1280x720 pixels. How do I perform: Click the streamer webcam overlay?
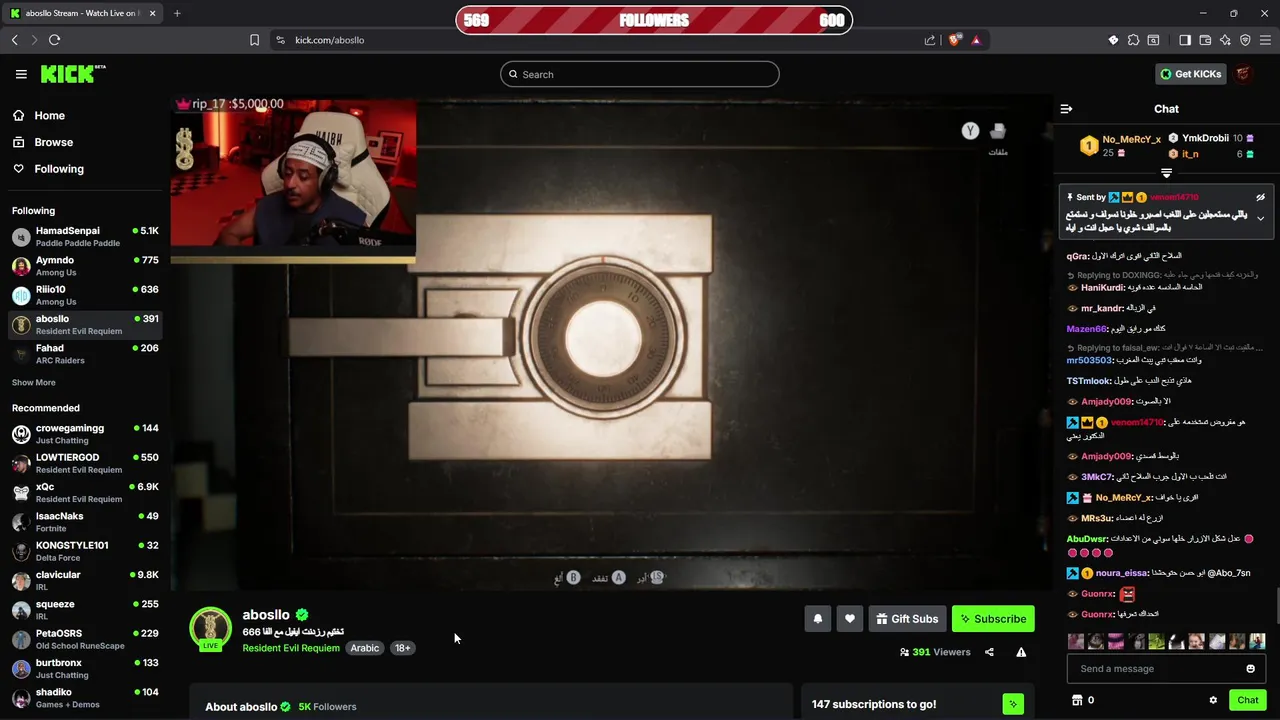click(x=293, y=178)
